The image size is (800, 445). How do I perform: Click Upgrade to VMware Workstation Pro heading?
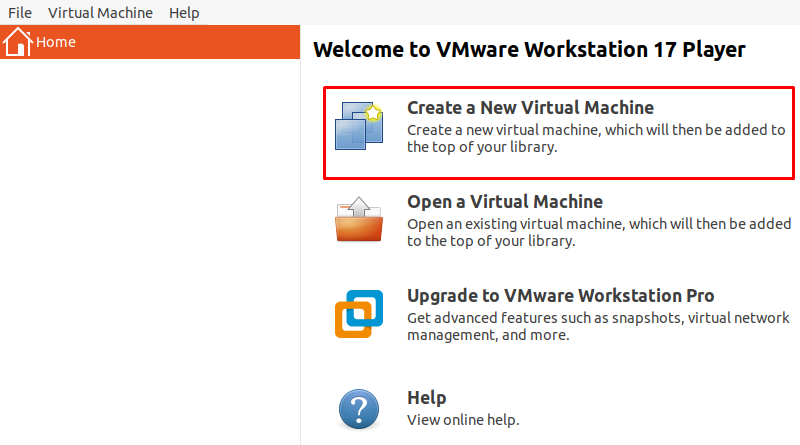tap(561, 296)
